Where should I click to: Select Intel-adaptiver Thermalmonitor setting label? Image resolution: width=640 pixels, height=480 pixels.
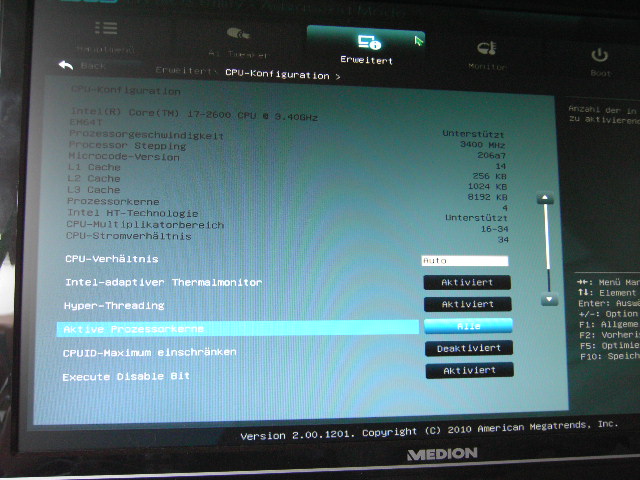(x=164, y=282)
